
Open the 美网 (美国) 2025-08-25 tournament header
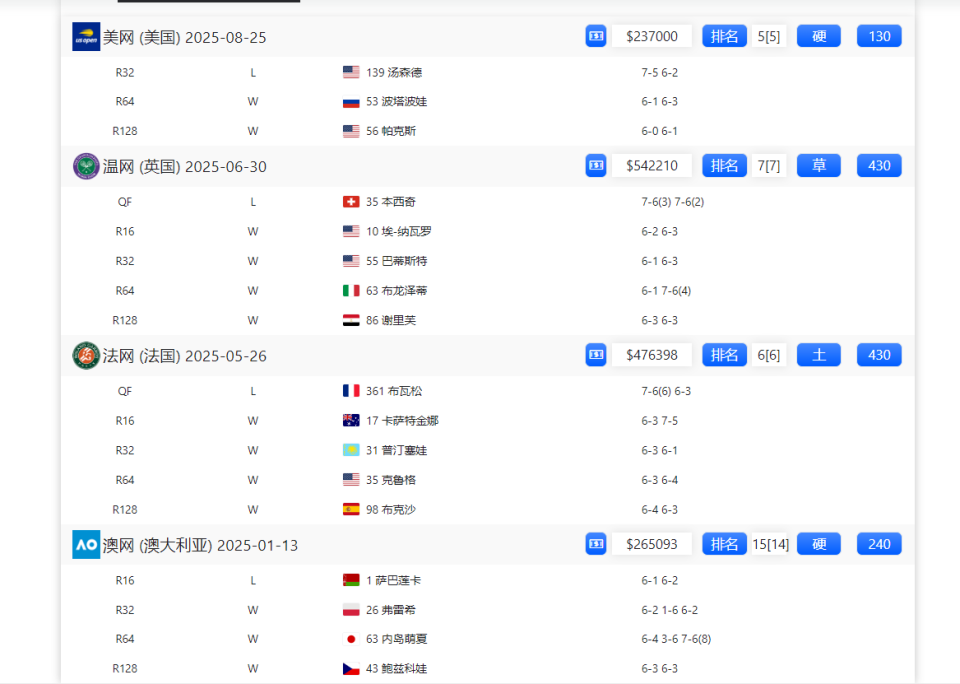point(184,37)
